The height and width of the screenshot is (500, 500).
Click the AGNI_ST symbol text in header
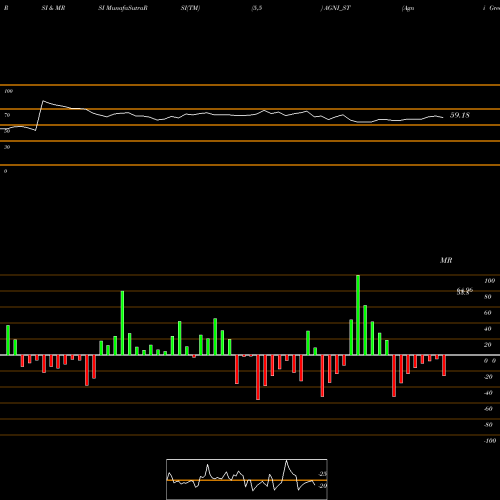pyautogui.click(x=336, y=8)
